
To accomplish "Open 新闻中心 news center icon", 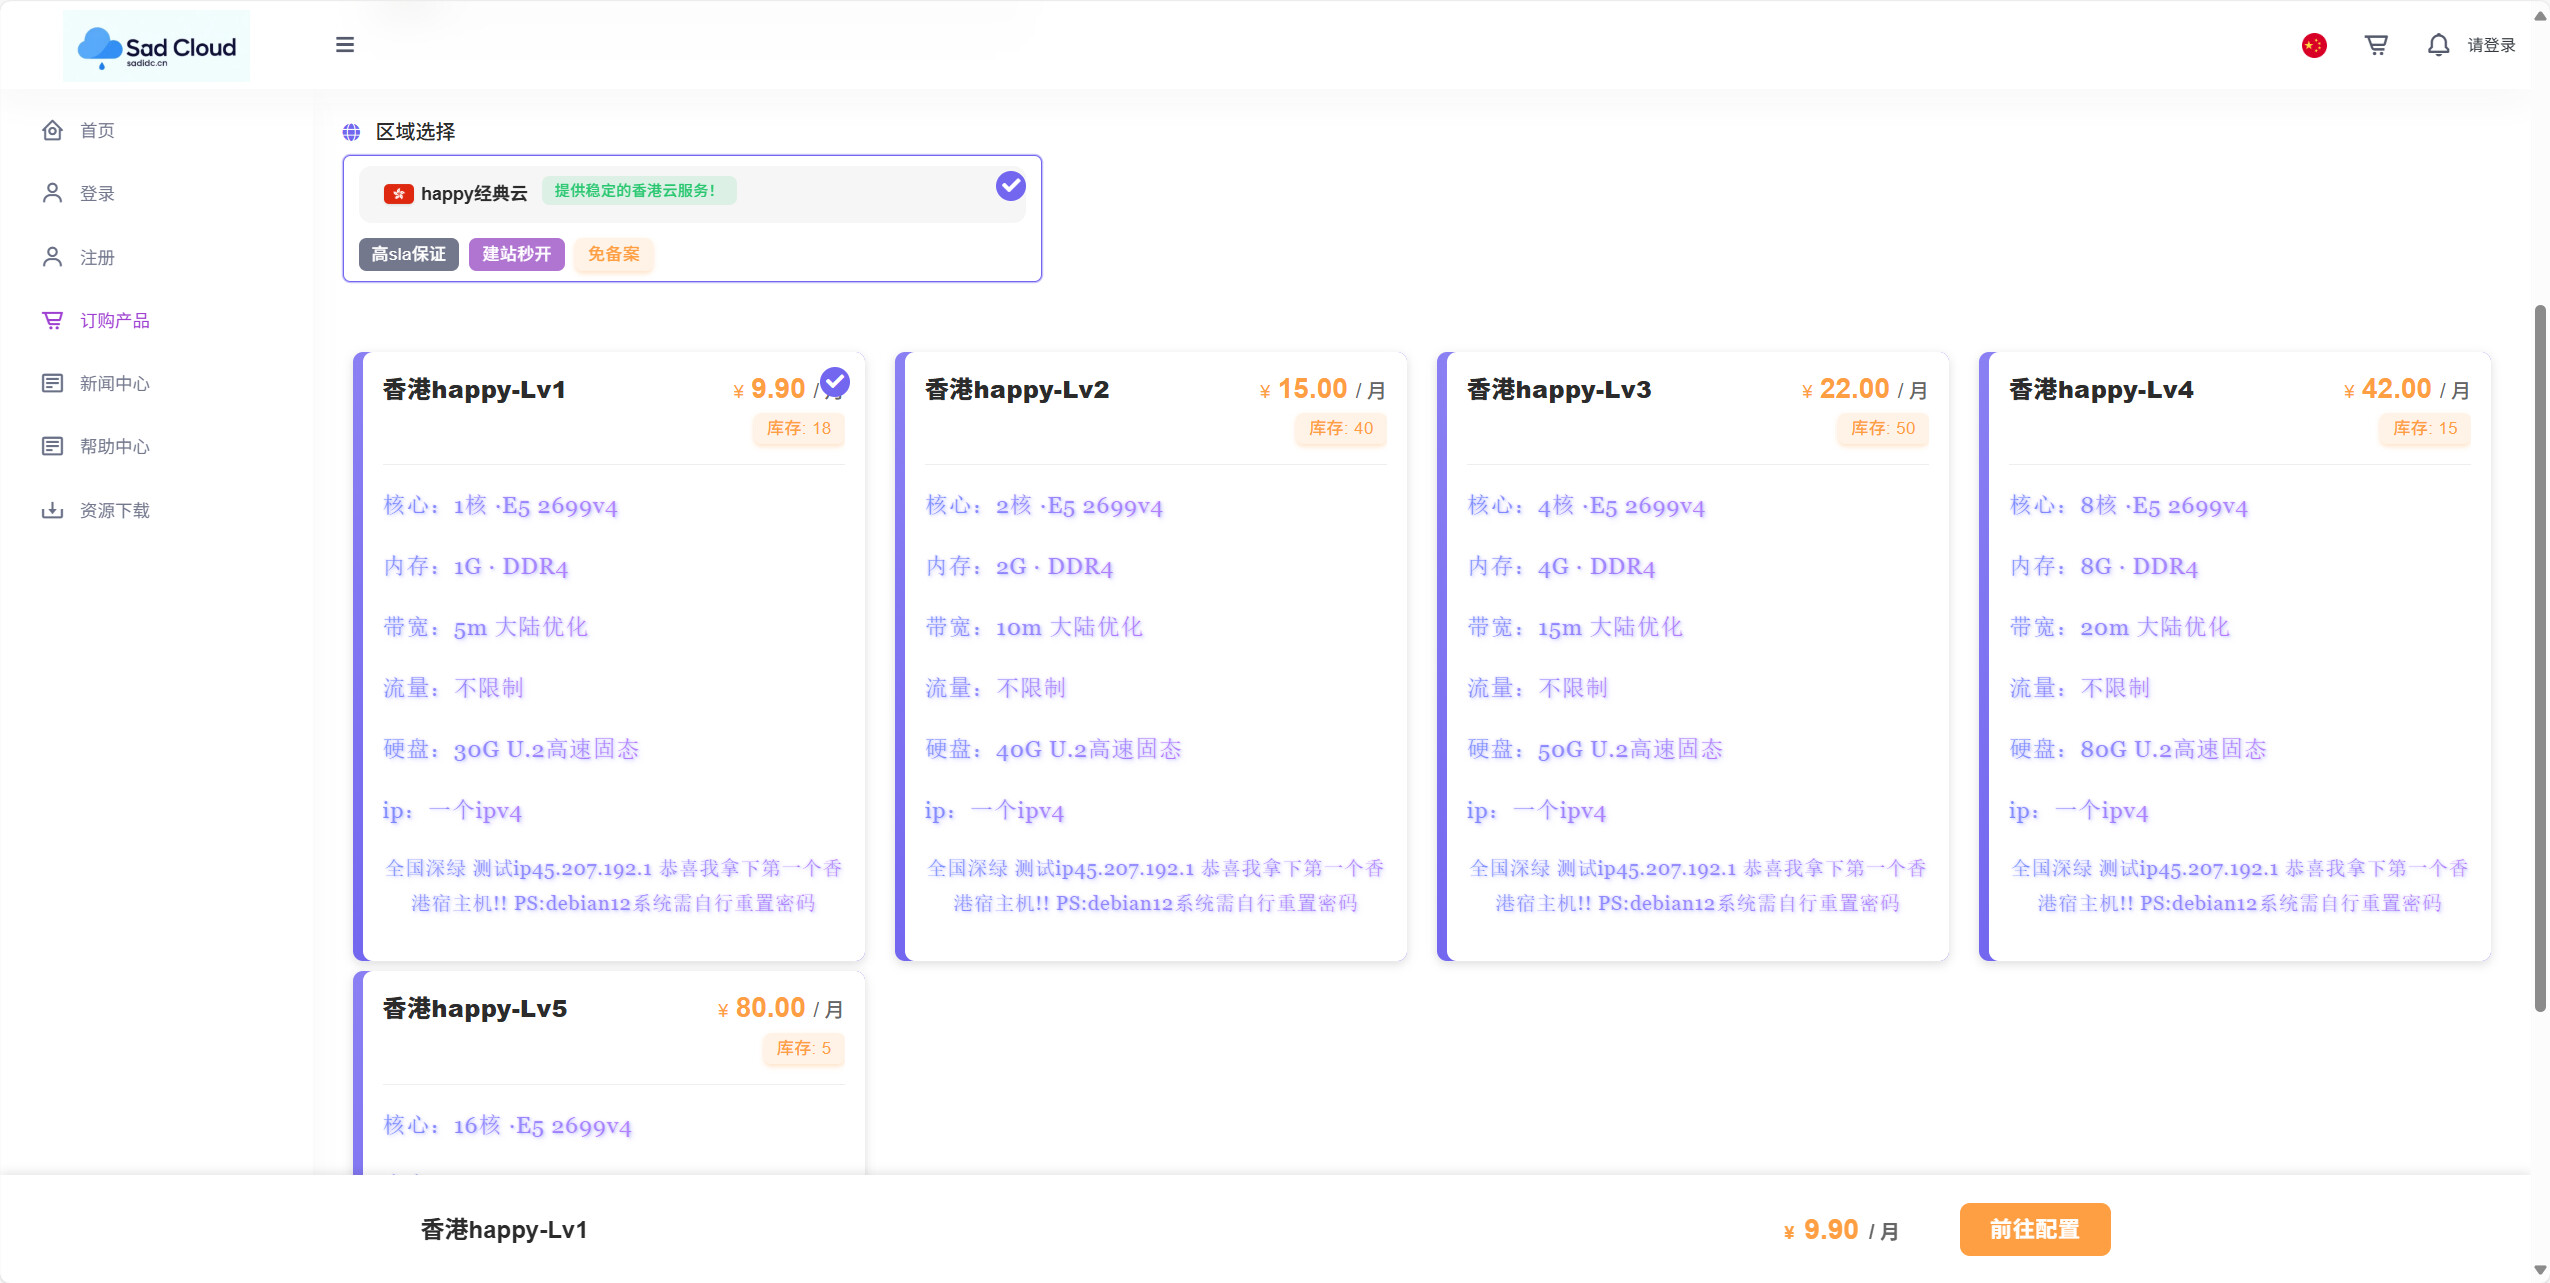I will tap(53, 383).
